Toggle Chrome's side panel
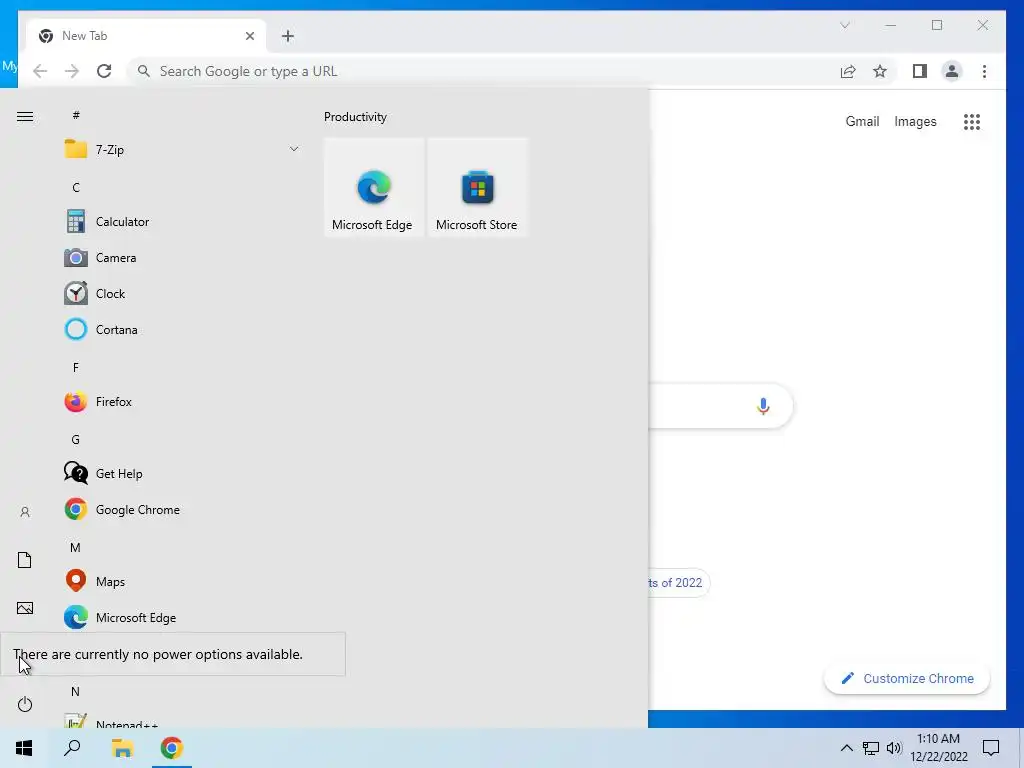 920,71
